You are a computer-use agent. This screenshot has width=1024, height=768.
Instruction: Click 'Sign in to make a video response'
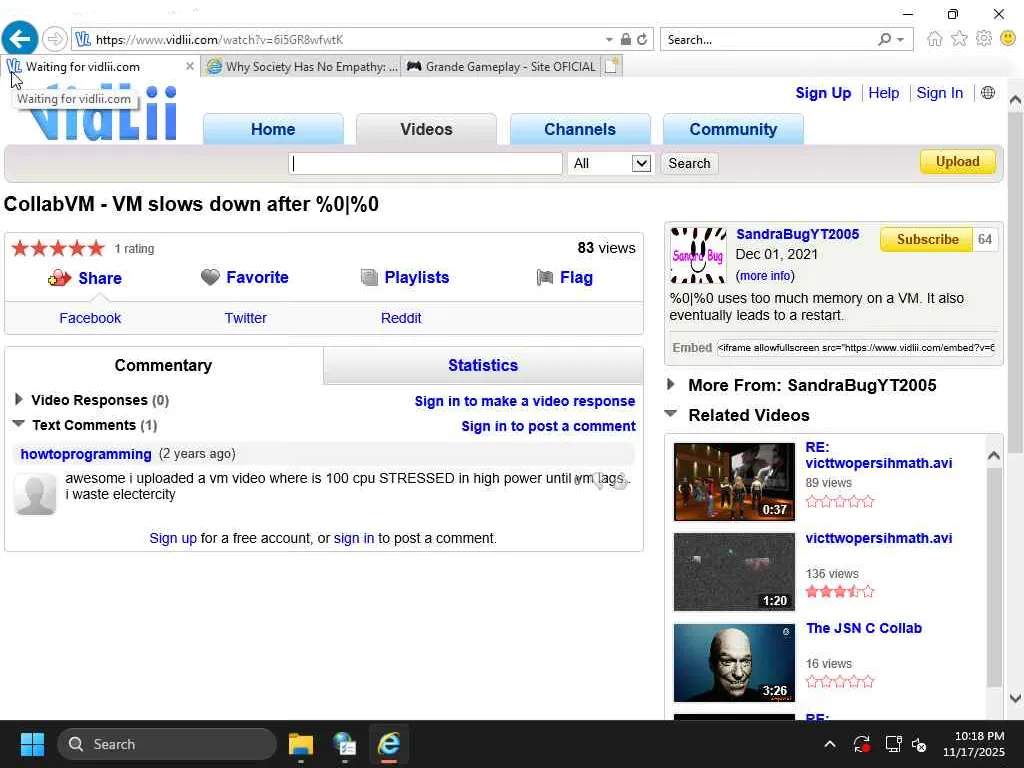[524, 401]
